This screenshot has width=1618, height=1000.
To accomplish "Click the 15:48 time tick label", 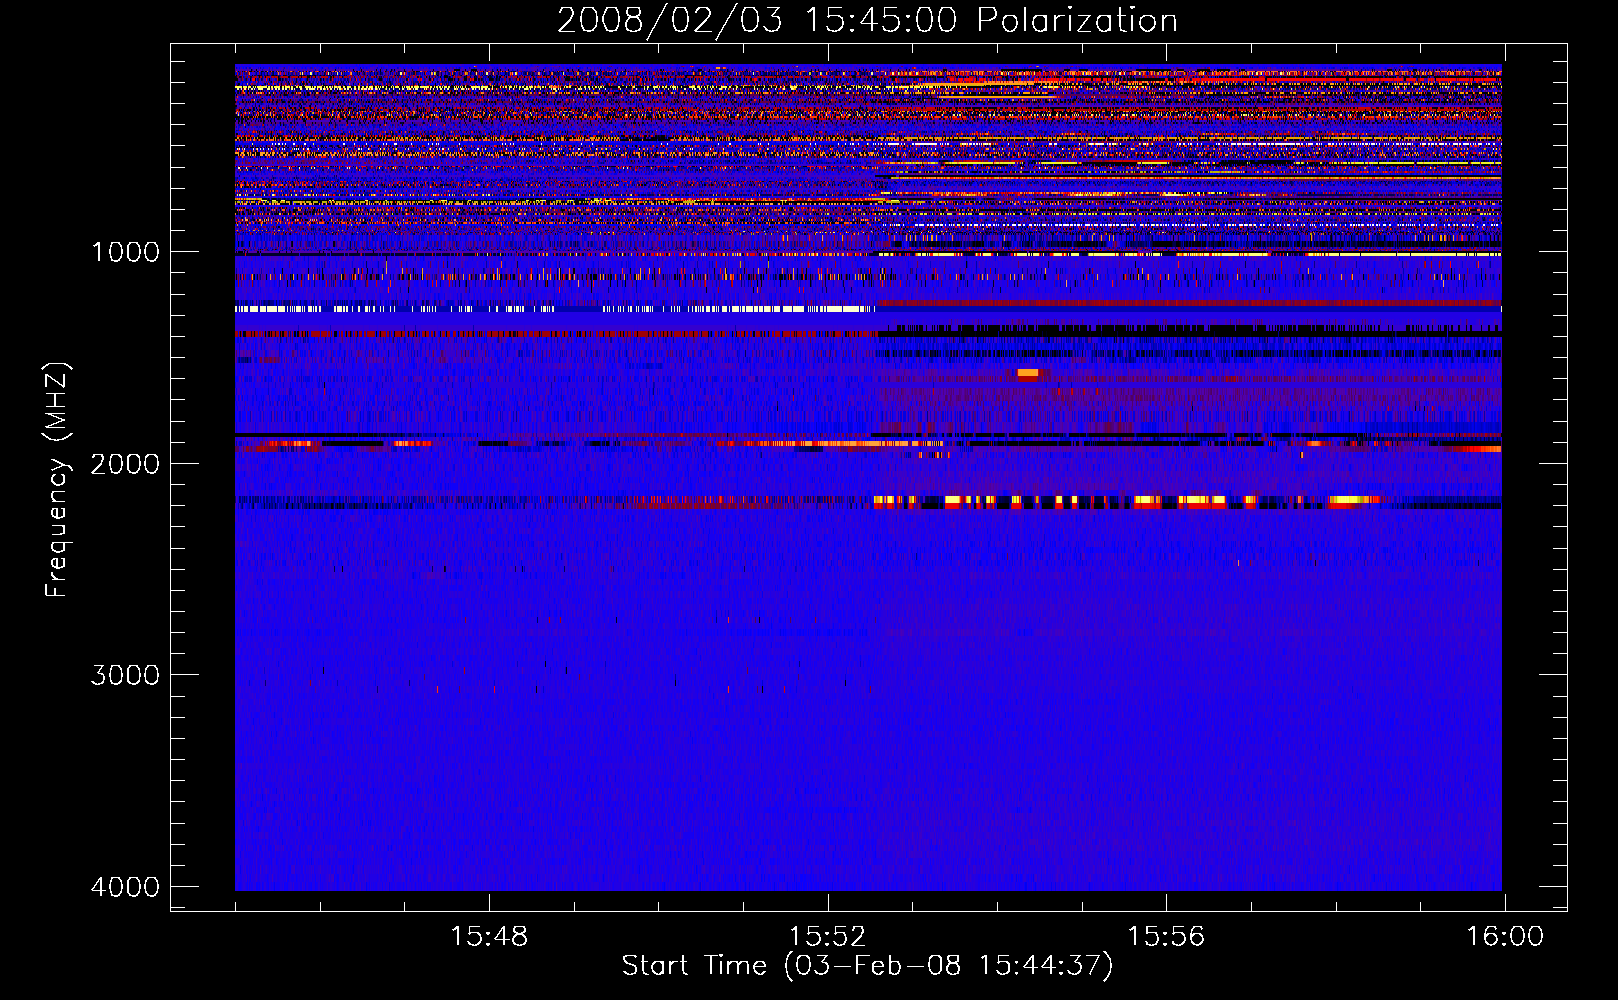I will click(x=489, y=937).
